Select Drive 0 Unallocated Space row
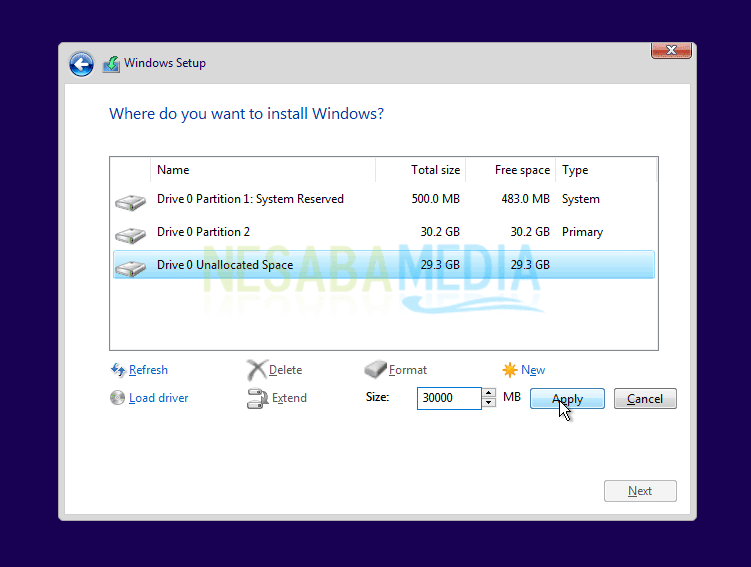 384,264
